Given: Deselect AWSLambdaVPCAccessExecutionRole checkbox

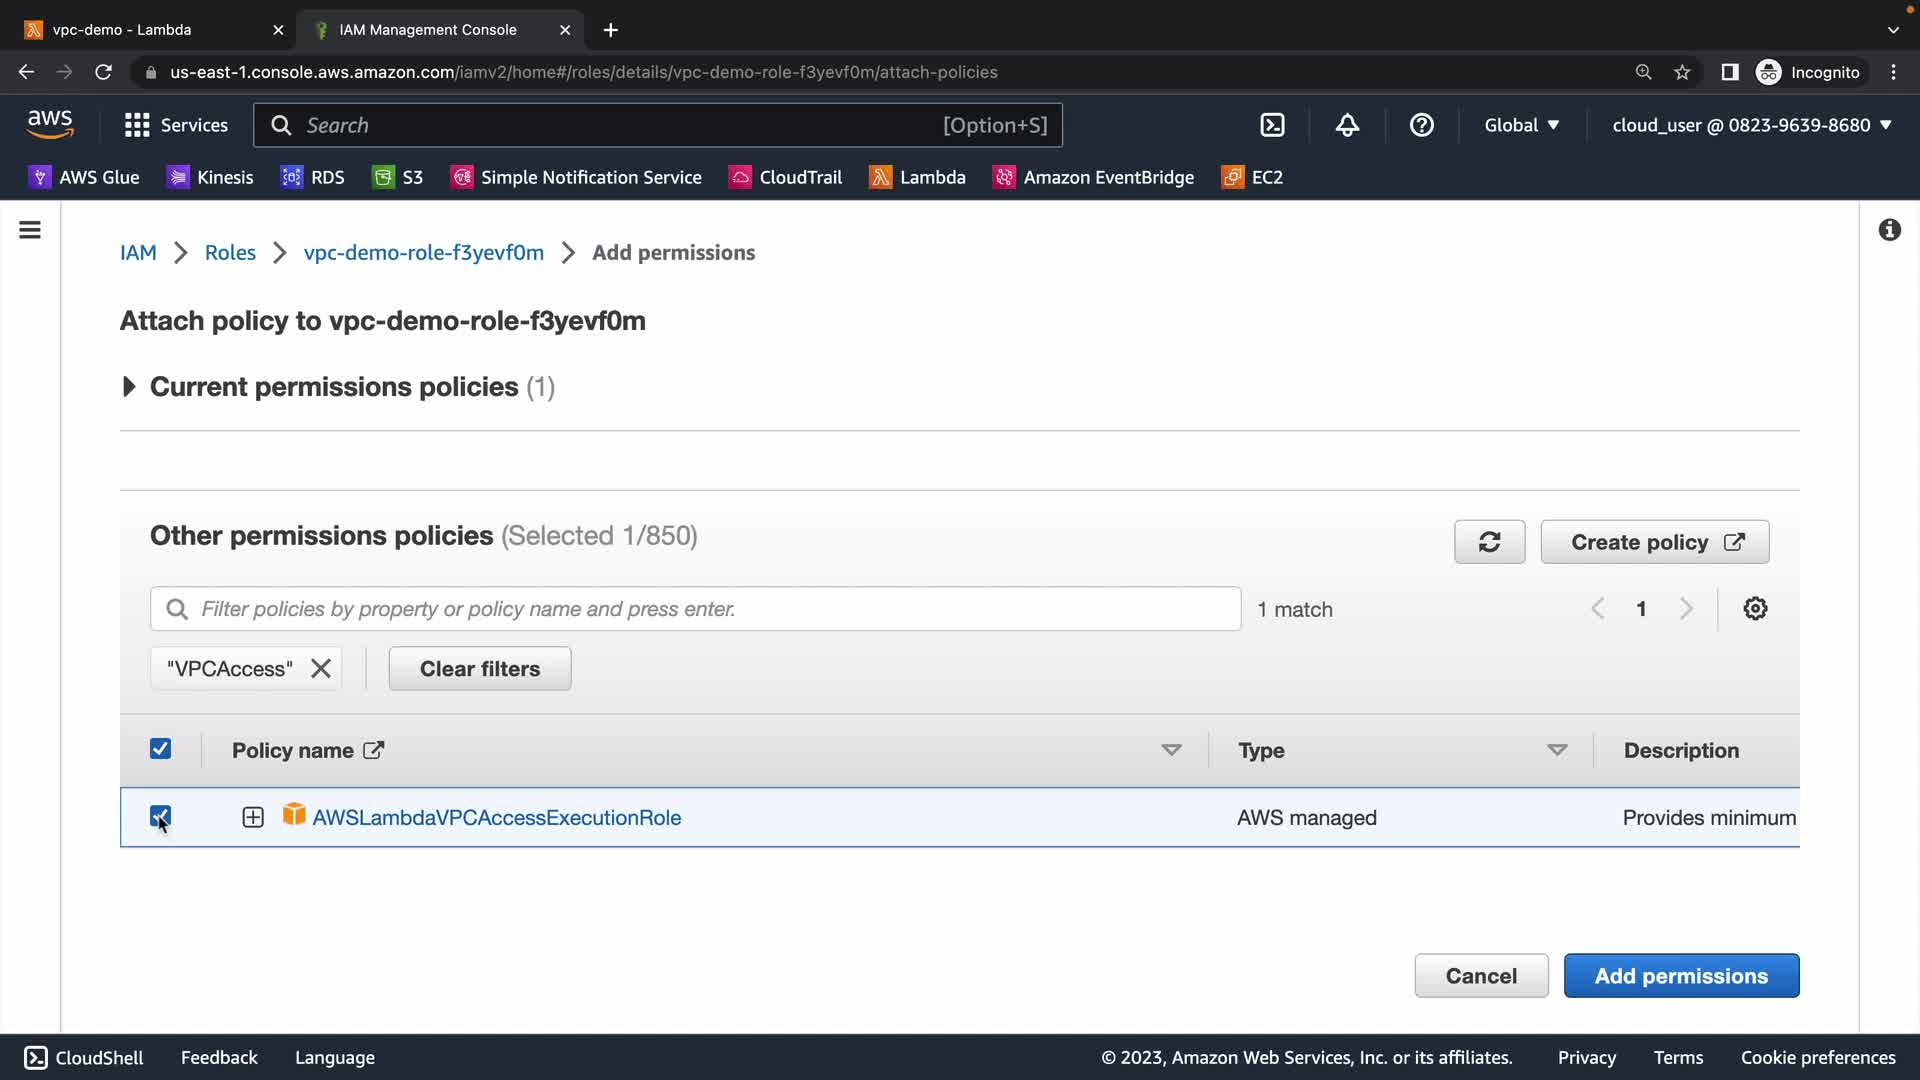Looking at the screenshot, I should (160, 816).
